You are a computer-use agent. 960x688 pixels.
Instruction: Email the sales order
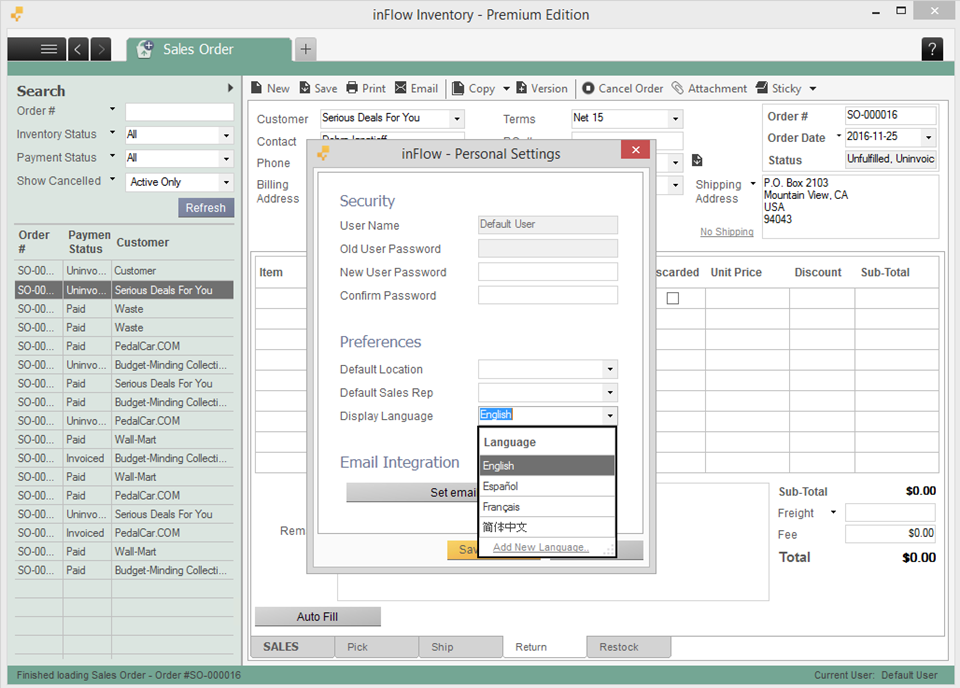(x=416, y=88)
